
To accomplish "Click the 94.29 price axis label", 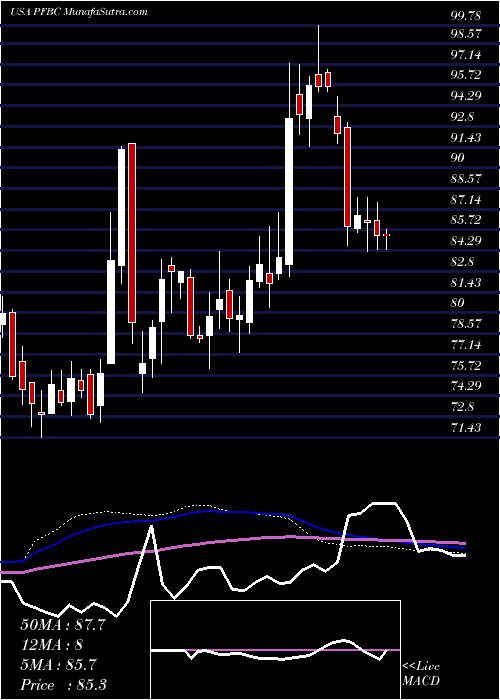I will (x=466, y=96).
